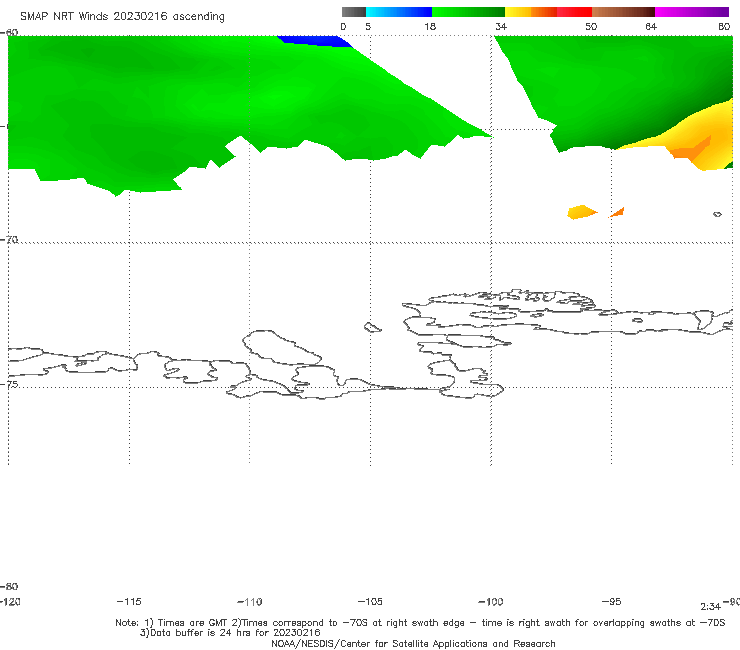Click the longitude label '-120'
The image size is (740, 650).
pos(10,602)
